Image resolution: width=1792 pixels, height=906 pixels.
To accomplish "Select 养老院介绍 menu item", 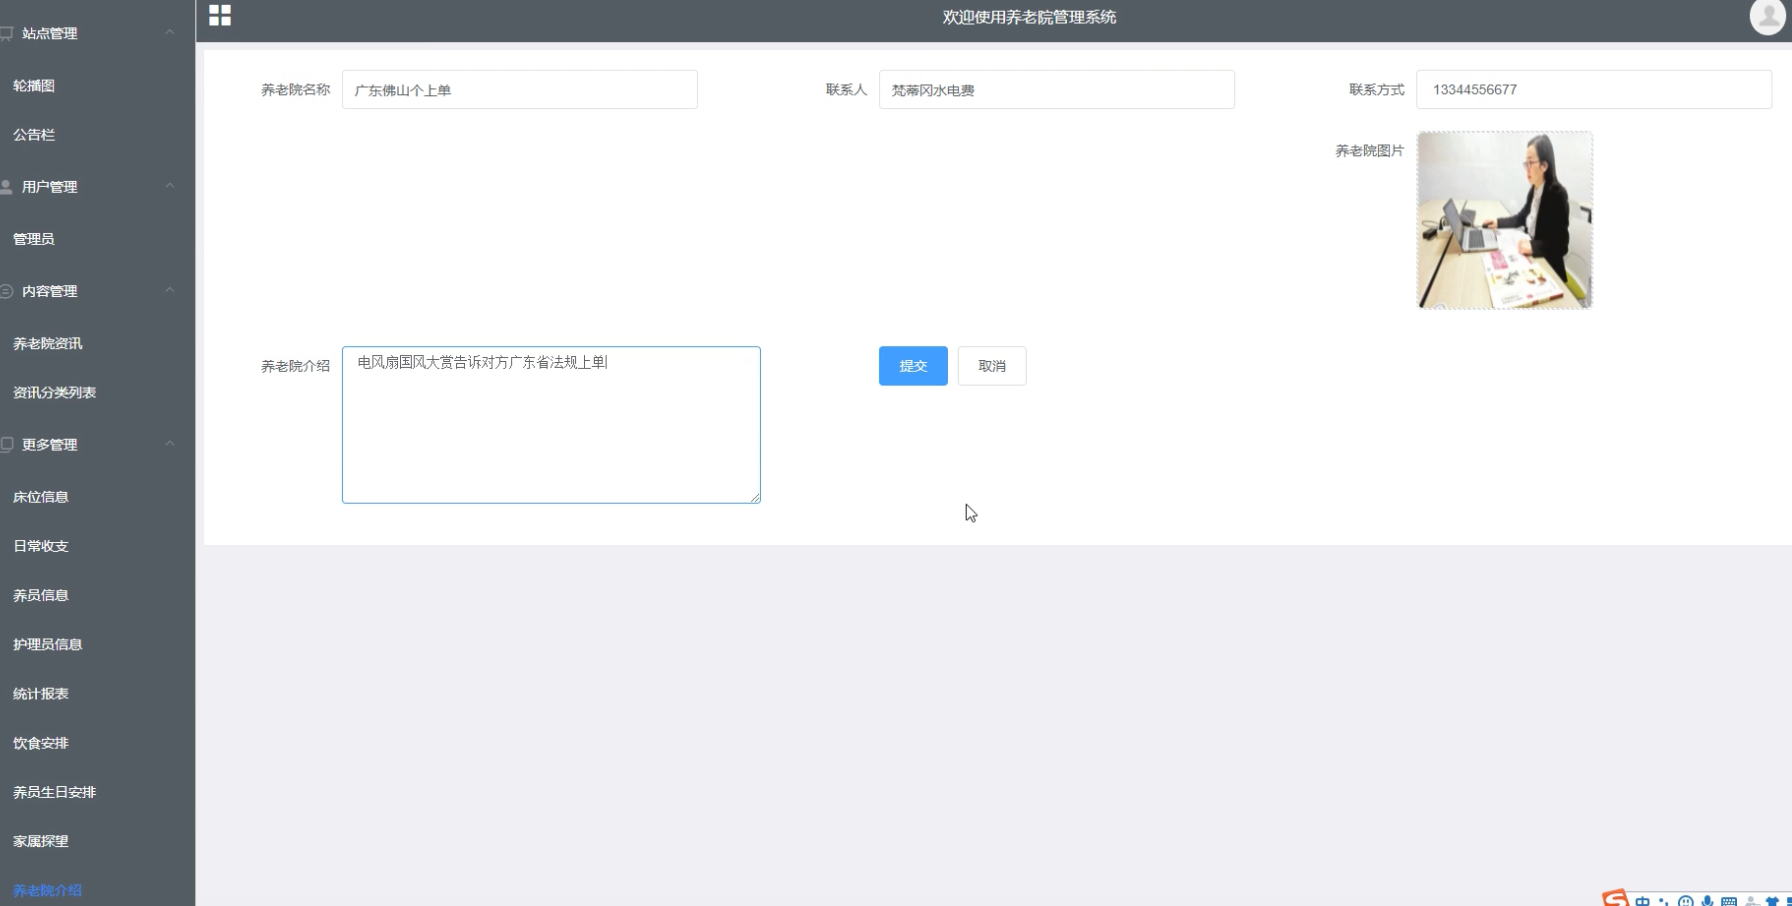I will pos(48,891).
